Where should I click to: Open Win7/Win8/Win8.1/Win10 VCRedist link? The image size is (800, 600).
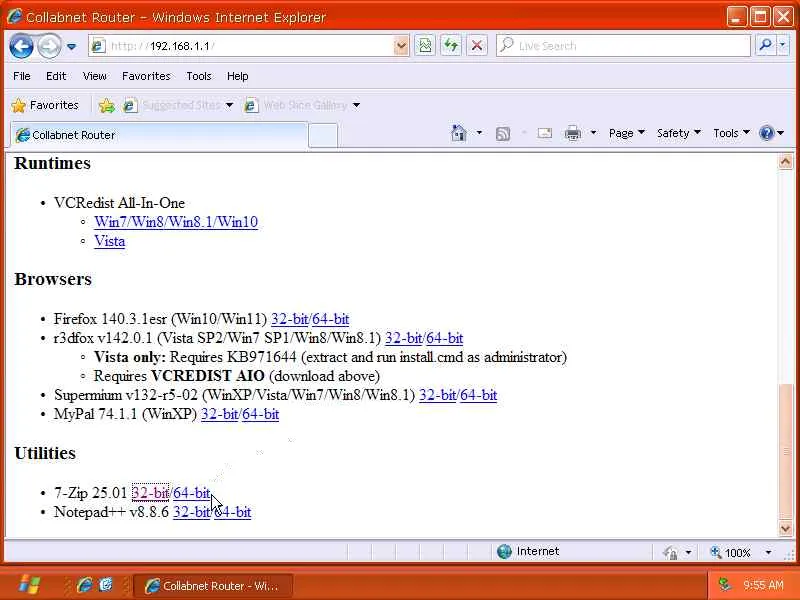(x=176, y=222)
